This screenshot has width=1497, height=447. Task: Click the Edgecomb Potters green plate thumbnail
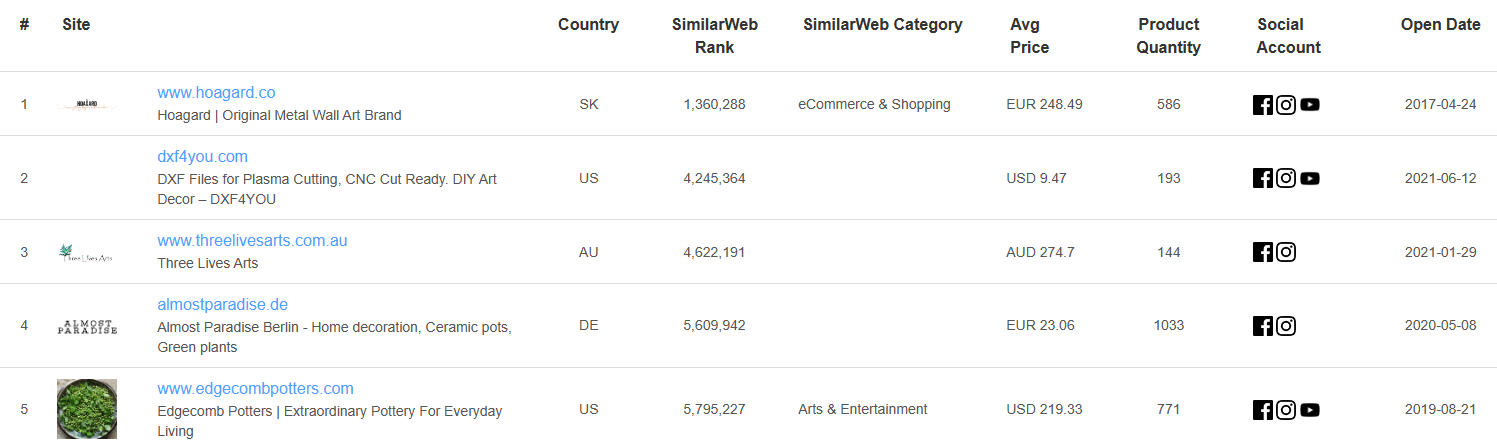pos(87,408)
